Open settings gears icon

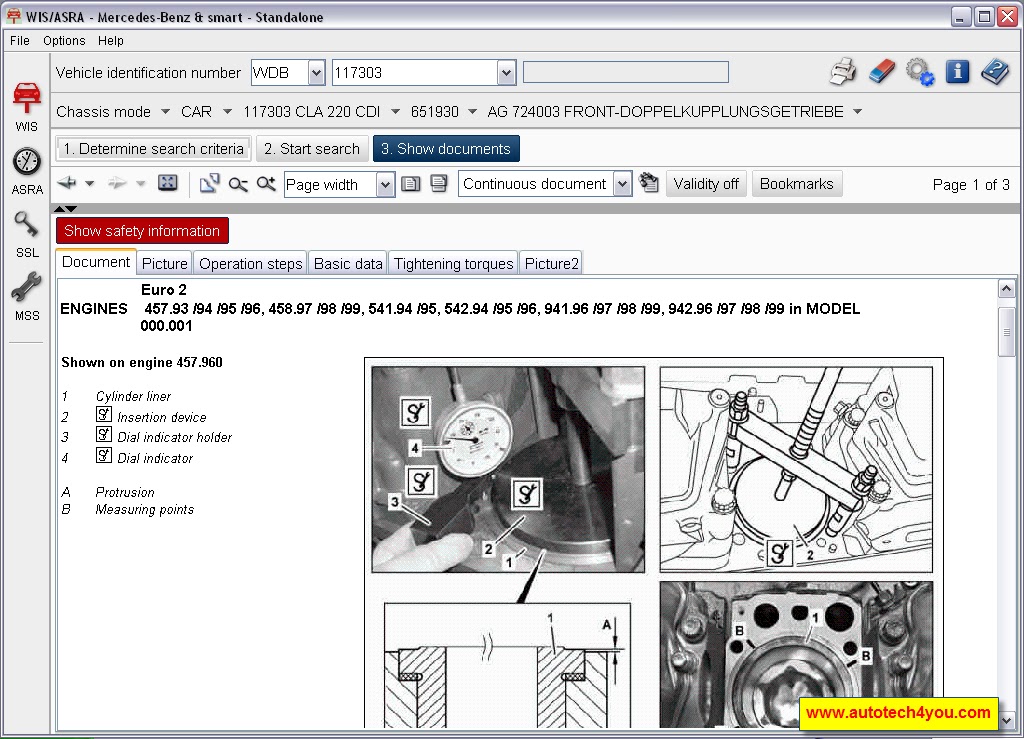[x=920, y=72]
